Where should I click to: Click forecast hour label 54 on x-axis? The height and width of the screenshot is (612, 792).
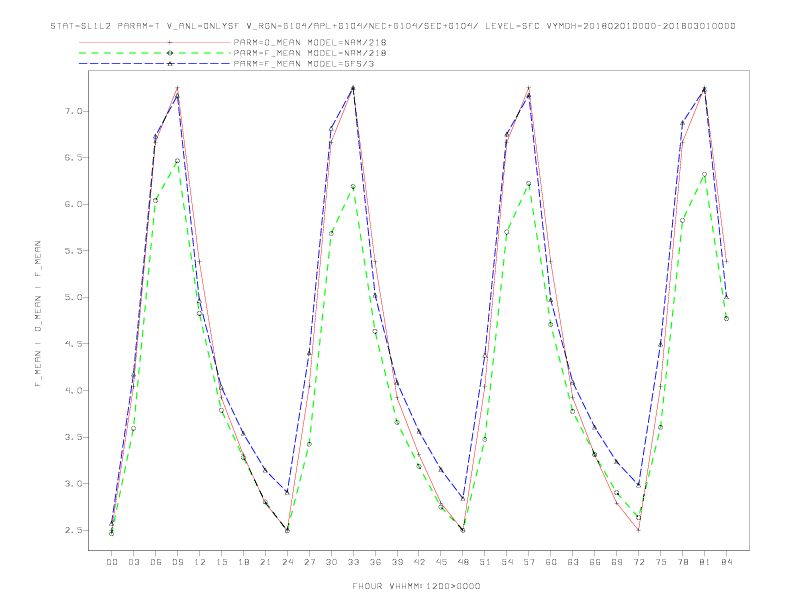pos(507,562)
